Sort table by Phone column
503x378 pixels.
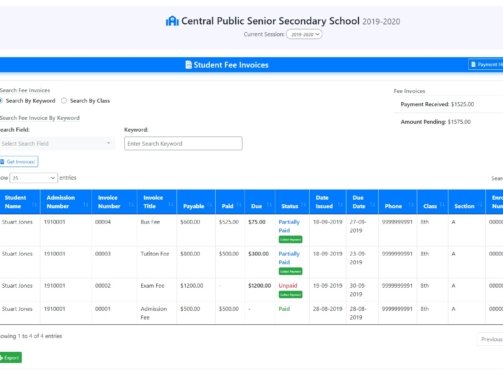397,202
